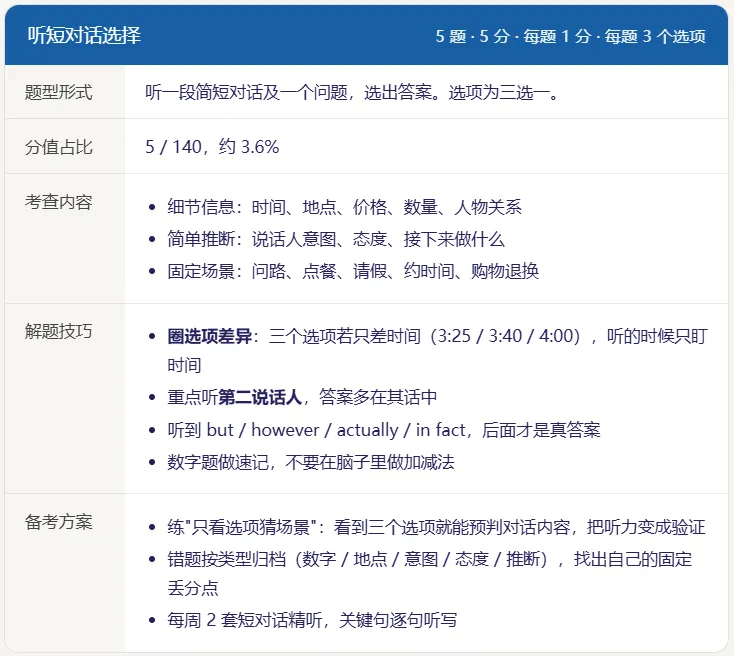Viewport: 734px width, 656px height.
Task: Select the row label 题型形式
Action: tap(59, 92)
